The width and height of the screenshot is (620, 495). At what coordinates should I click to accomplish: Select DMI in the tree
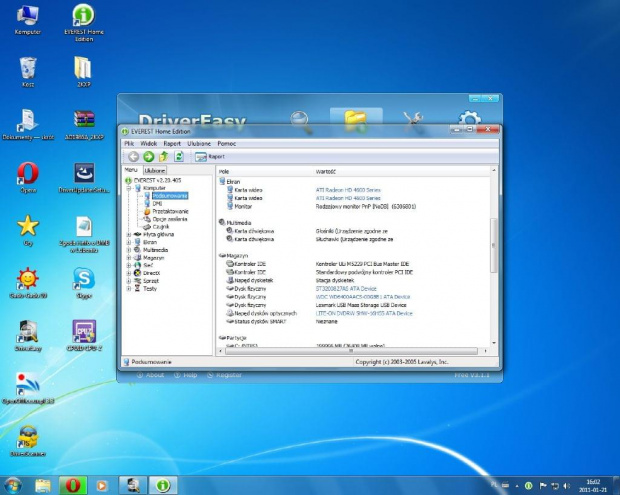157,204
